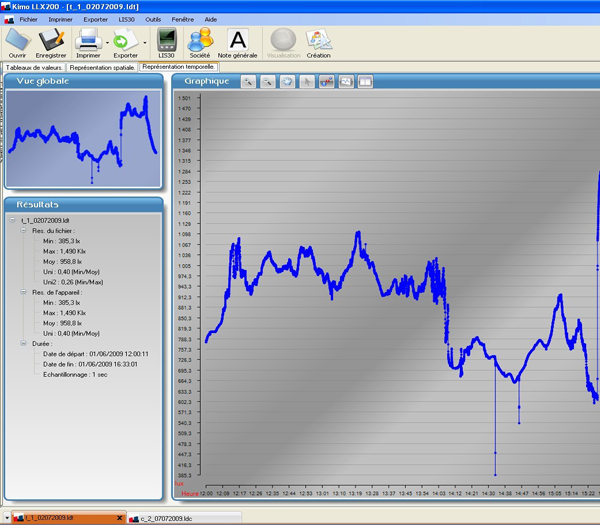600x525 pixels.
Task: Toggle the data points marker tool
Action: (326, 82)
